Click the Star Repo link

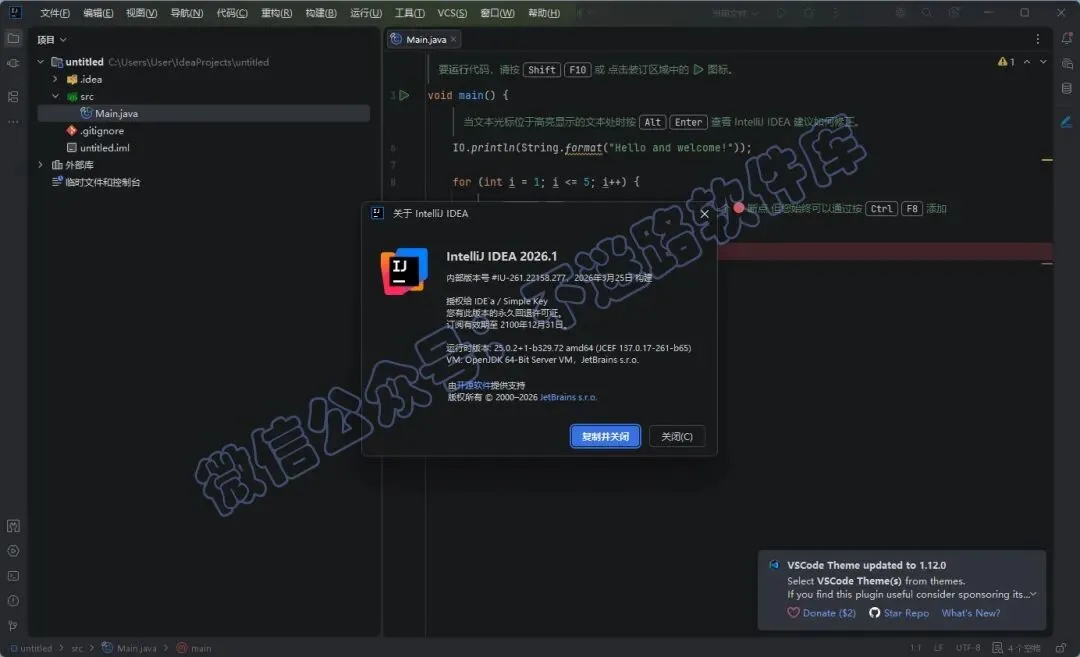[x=899, y=613]
